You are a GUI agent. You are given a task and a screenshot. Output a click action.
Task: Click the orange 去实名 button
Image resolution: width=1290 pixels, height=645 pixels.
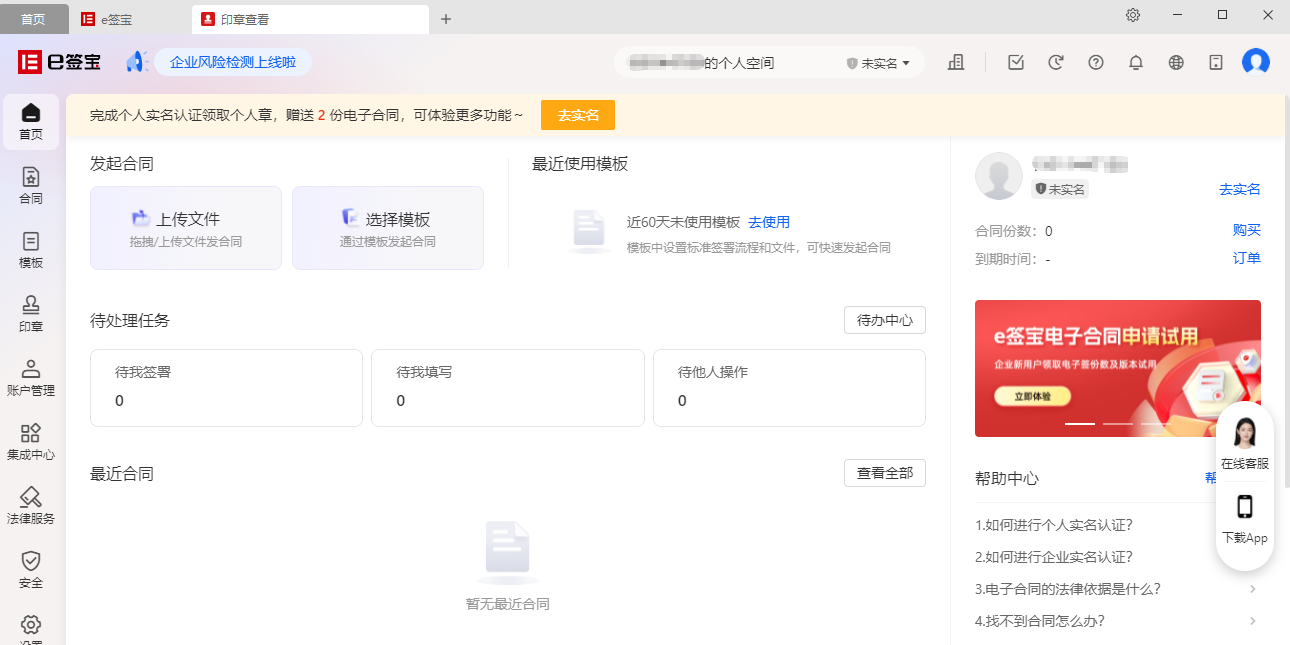coord(577,114)
